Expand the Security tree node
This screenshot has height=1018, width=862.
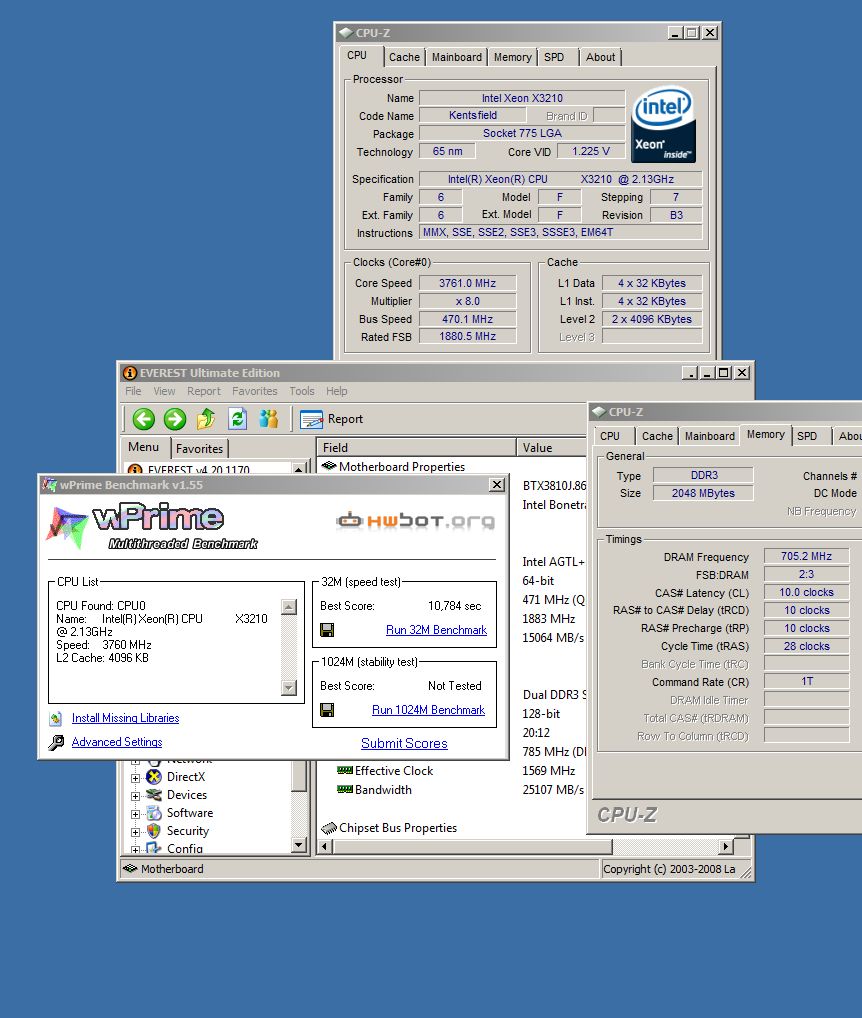pyautogui.click(x=135, y=832)
